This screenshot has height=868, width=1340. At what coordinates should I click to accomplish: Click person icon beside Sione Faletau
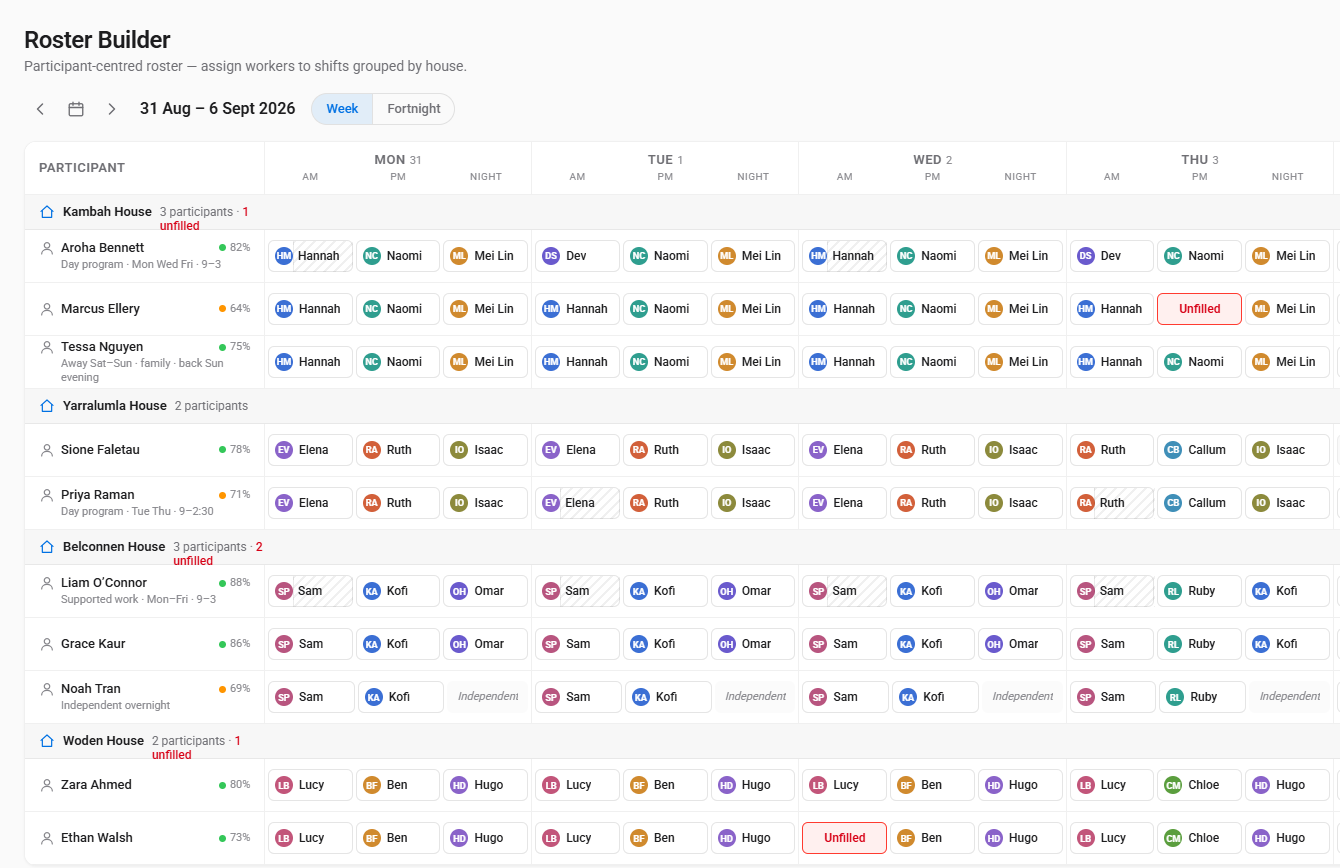click(x=46, y=450)
